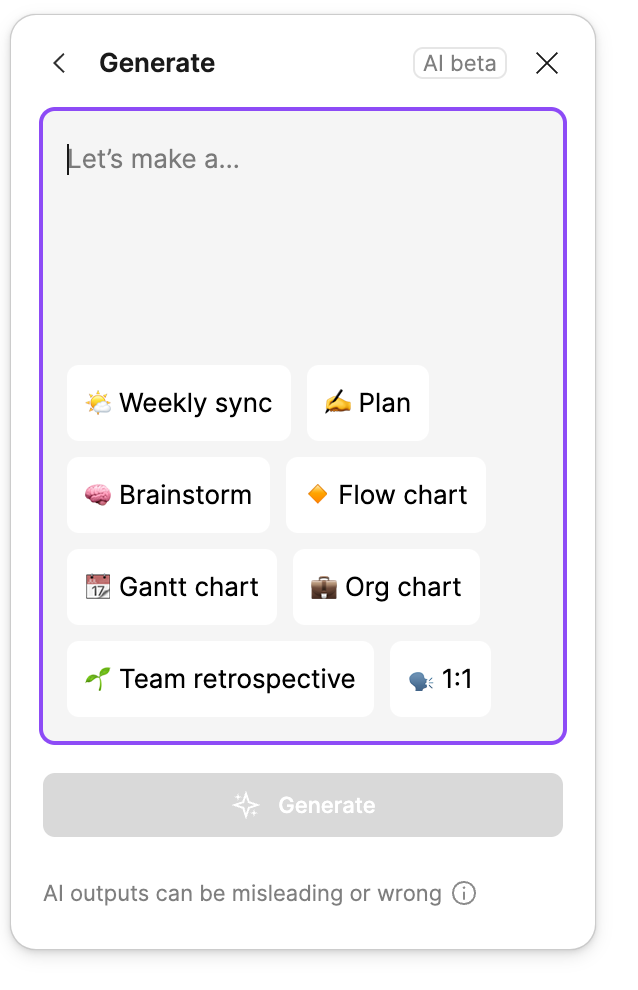
Task: Click the calendar Gantt chart icon
Action: pos(97,587)
